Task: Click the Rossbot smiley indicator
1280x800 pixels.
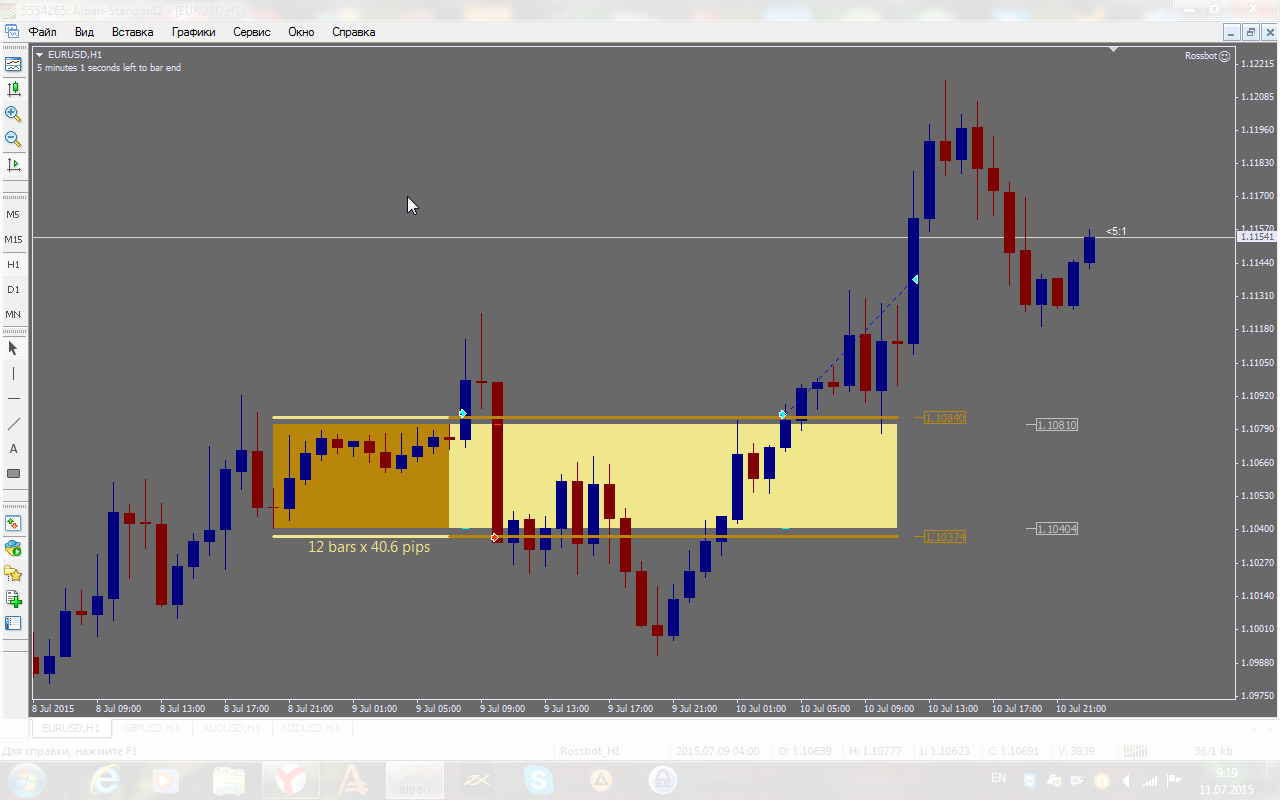Action: [x=1225, y=56]
